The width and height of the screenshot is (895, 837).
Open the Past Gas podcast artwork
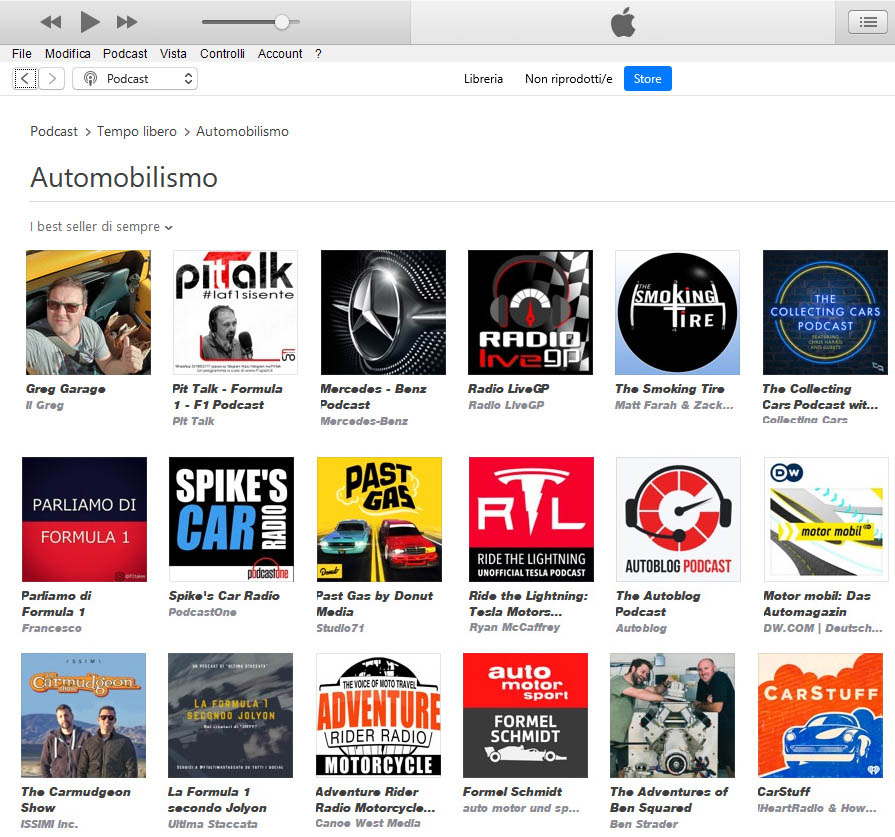pos(379,519)
